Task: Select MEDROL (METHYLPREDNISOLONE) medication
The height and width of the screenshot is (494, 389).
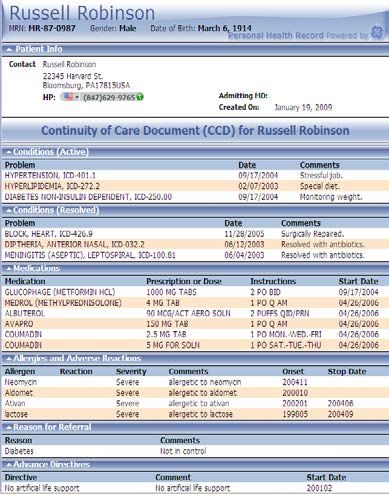Action: 63,303
